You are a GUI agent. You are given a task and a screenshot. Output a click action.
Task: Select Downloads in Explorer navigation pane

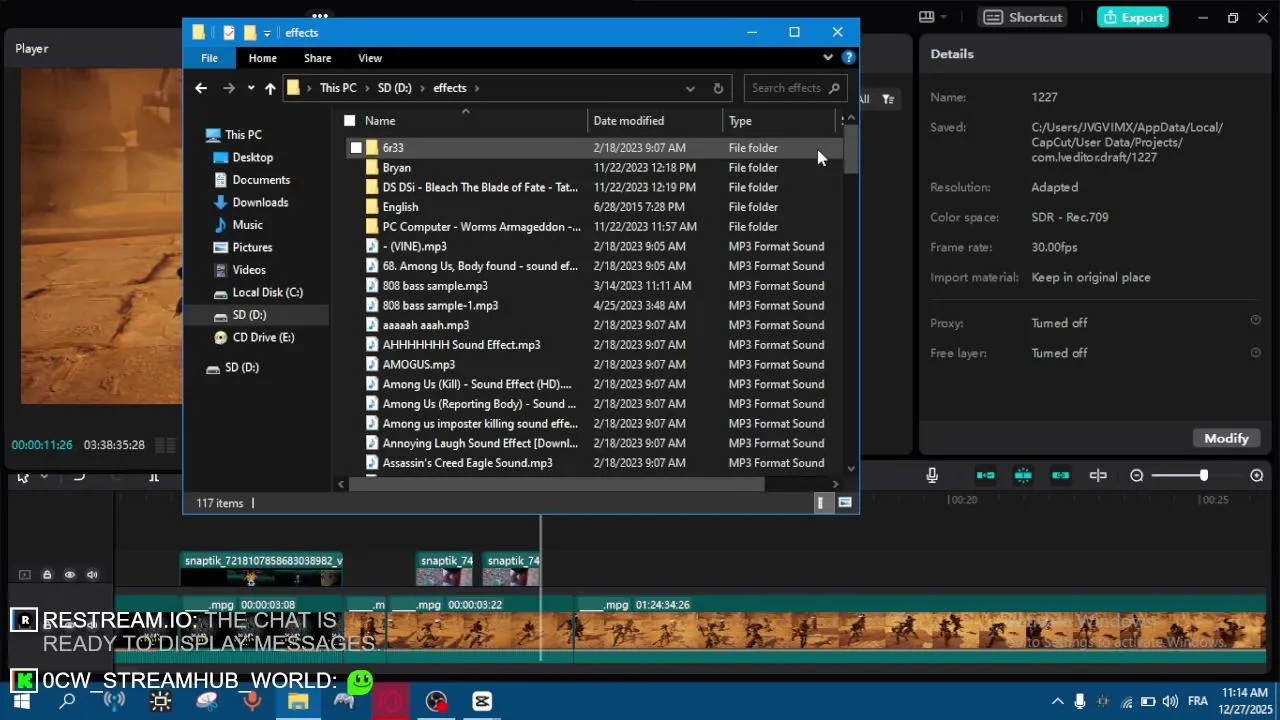pyautogui.click(x=260, y=202)
